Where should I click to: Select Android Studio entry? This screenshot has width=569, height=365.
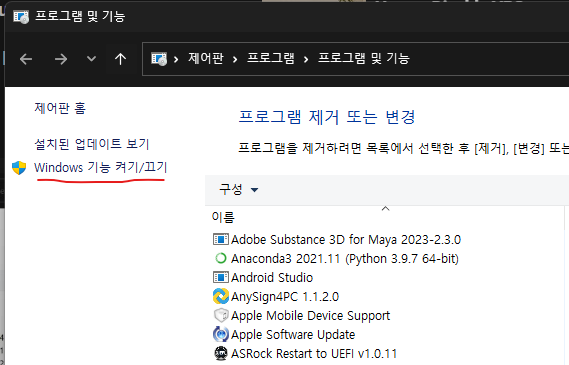[272, 278]
